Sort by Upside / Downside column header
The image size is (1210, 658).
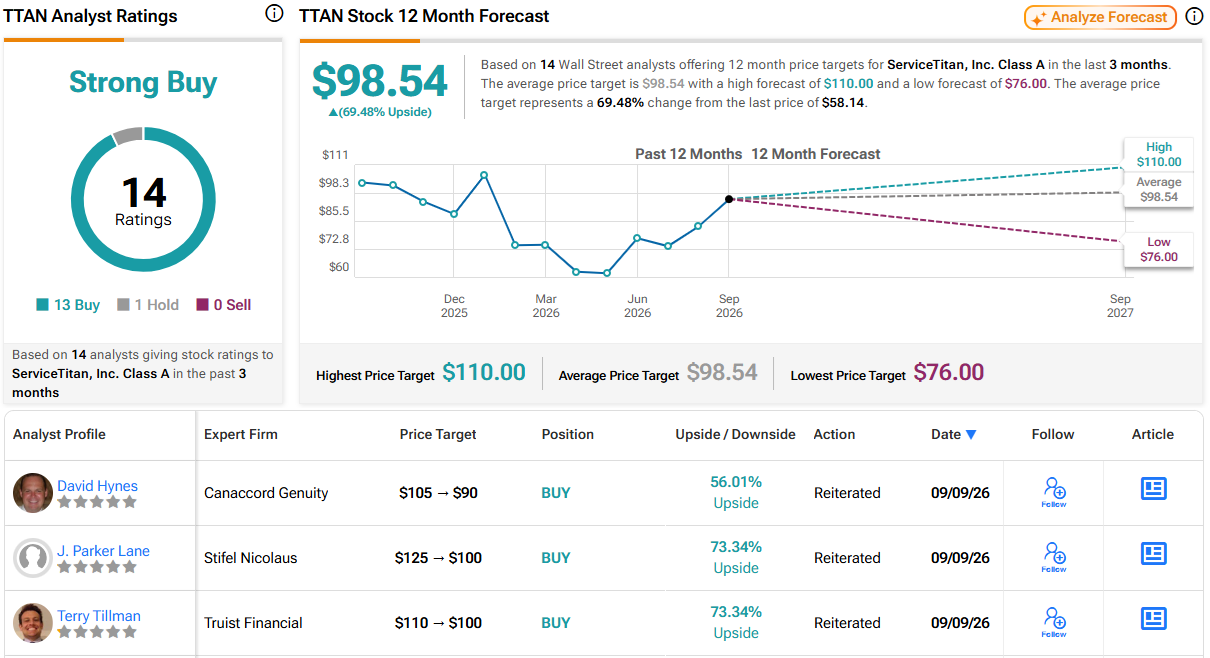click(735, 434)
